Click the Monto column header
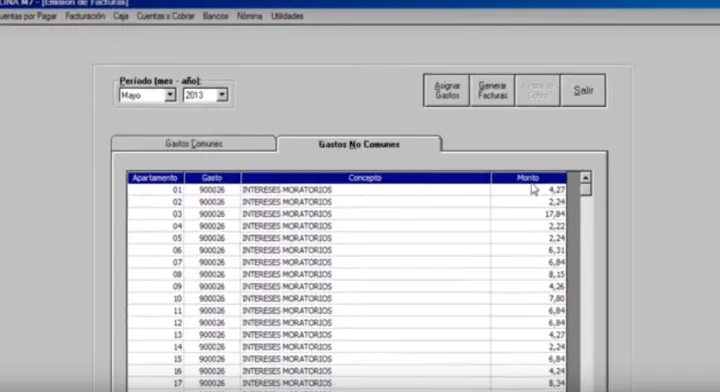This screenshot has height=392, width=720. [528, 178]
